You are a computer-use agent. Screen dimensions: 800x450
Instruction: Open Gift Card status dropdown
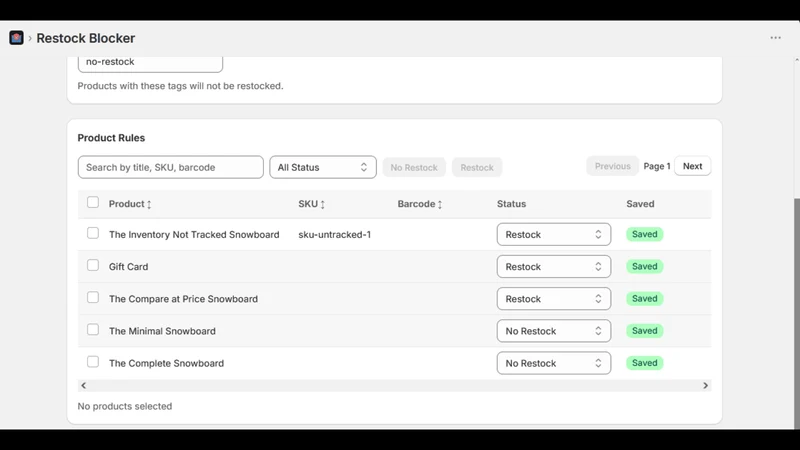click(x=554, y=267)
